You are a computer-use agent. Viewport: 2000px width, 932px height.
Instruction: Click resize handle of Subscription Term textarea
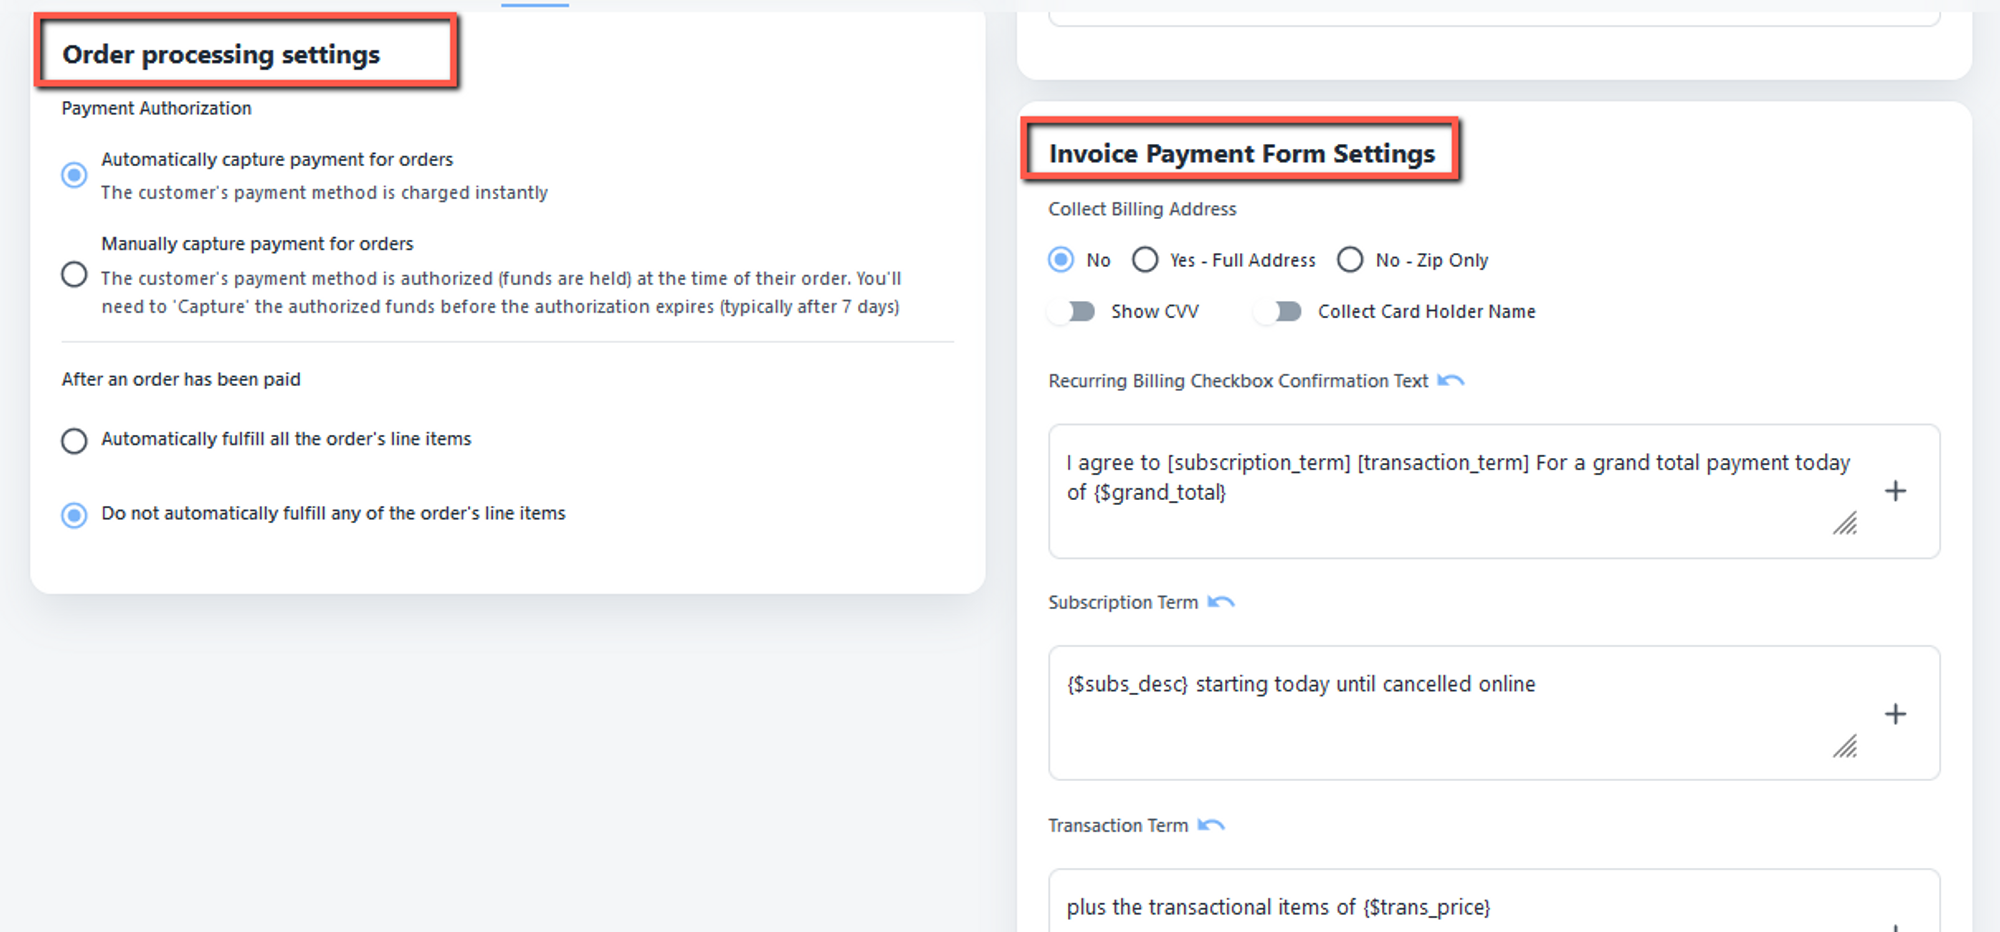click(1845, 746)
